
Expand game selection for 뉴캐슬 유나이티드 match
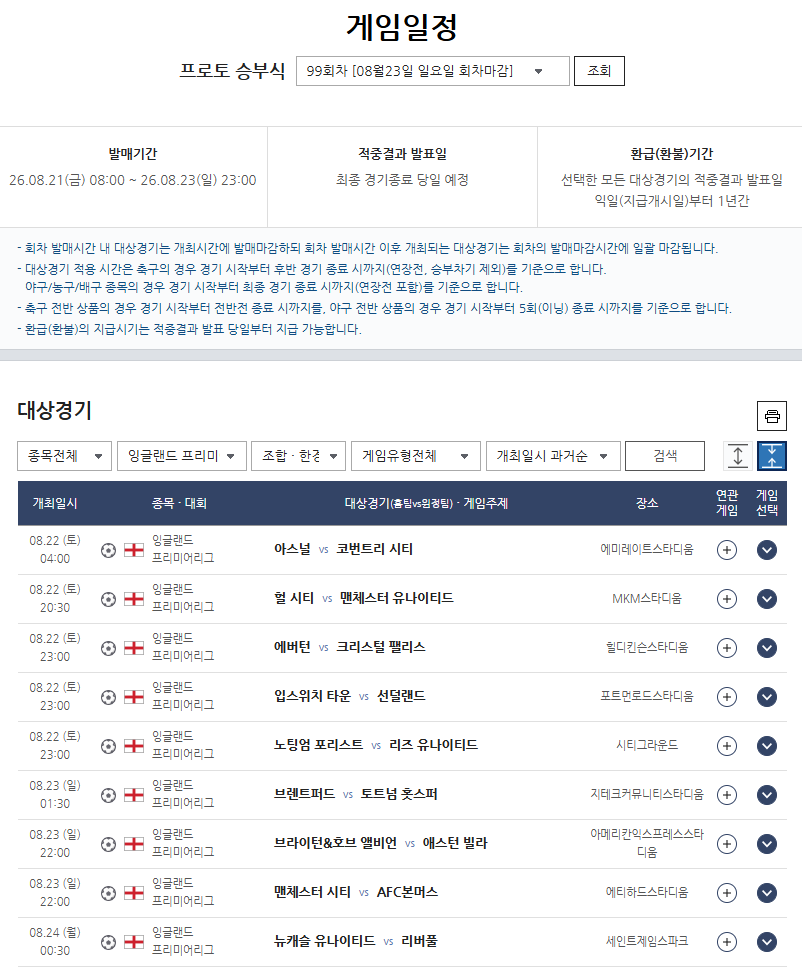pyautogui.click(x=767, y=942)
